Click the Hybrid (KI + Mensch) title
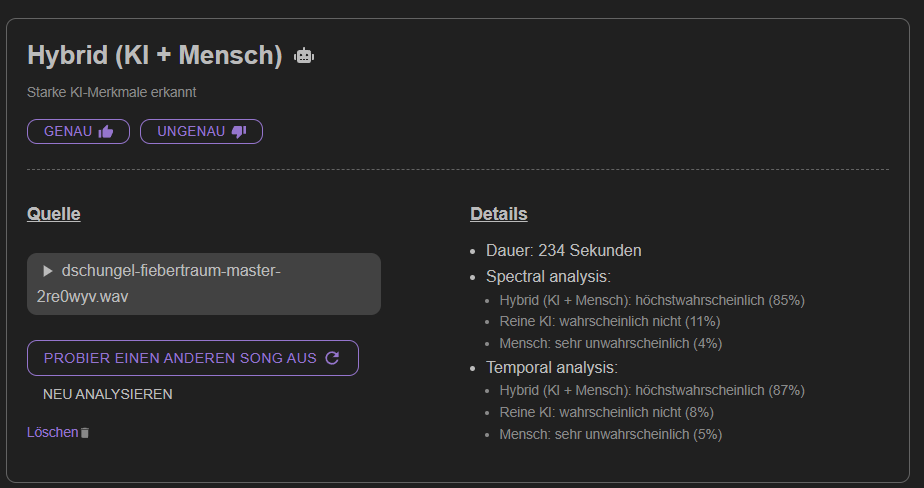 pyautogui.click(x=155, y=55)
